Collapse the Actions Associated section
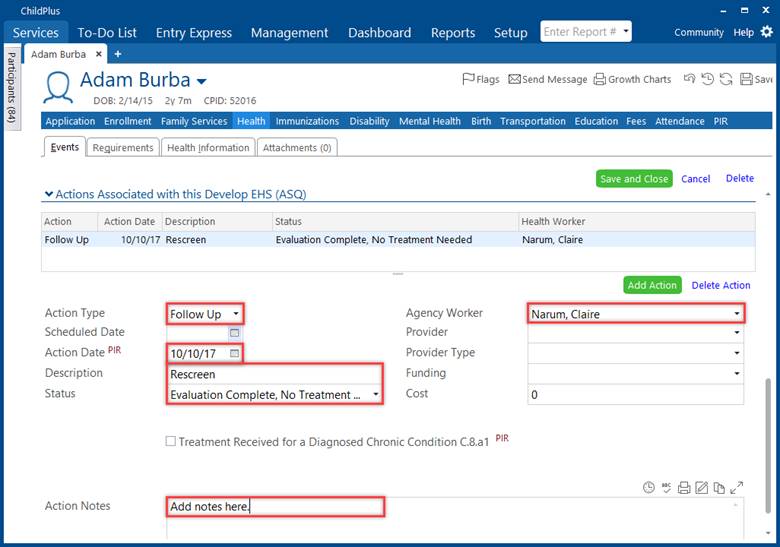Viewport: 780px width, 547px height. point(47,195)
